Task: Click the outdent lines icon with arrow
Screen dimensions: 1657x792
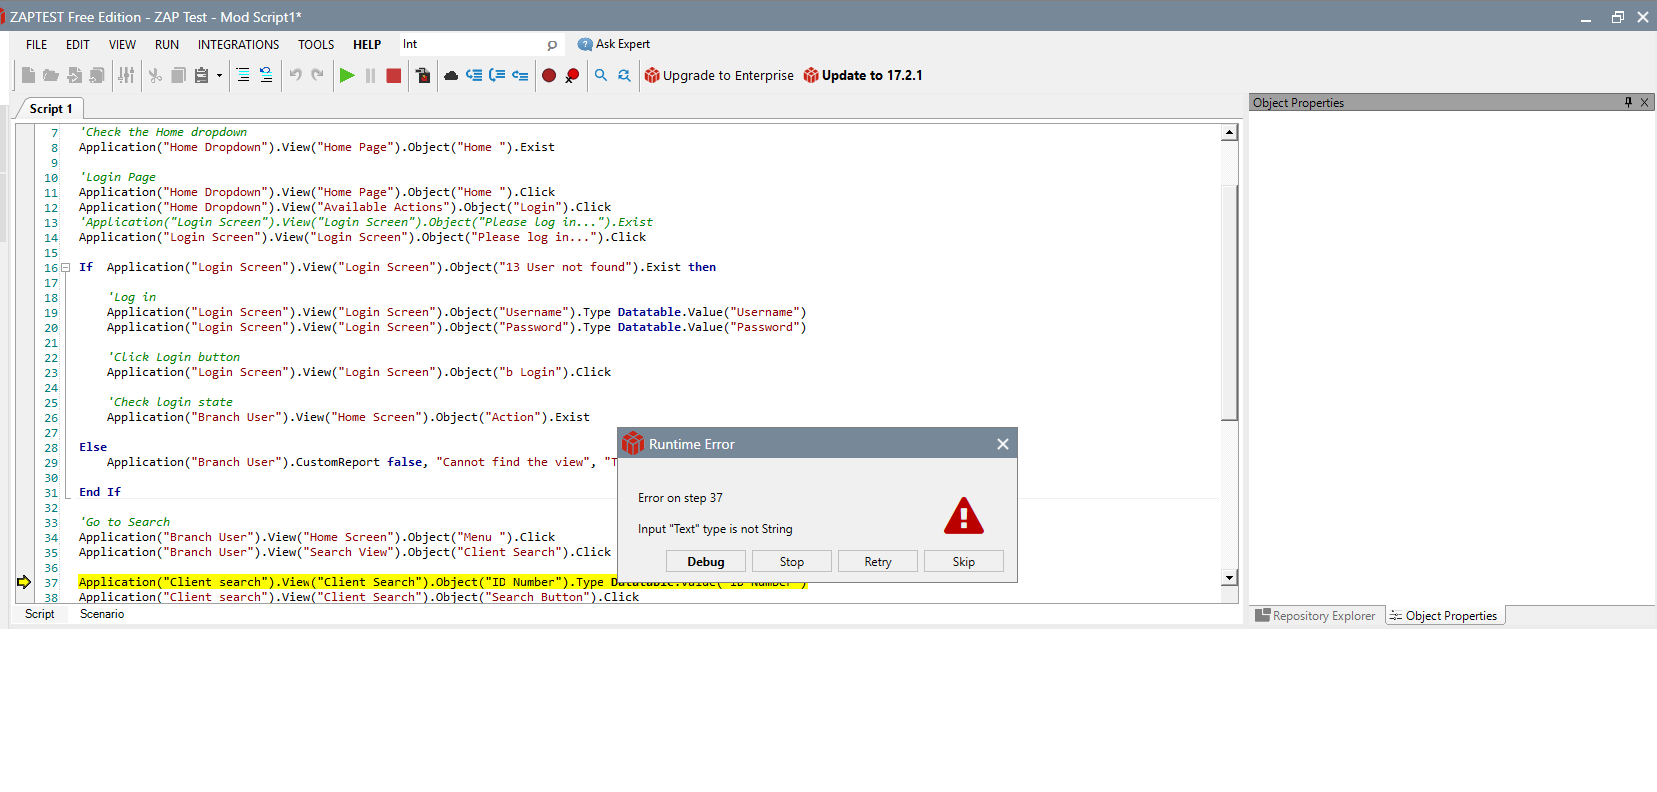Action: (x=266, y=75)
